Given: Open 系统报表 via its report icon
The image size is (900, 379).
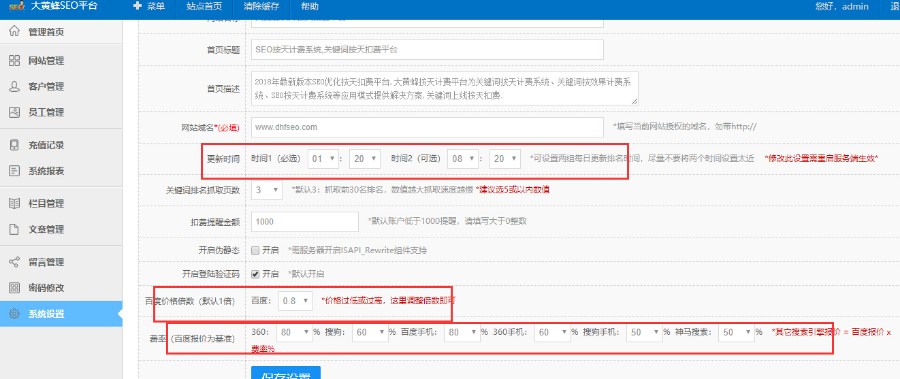Looking at the screenshot, I should [14, 171].
